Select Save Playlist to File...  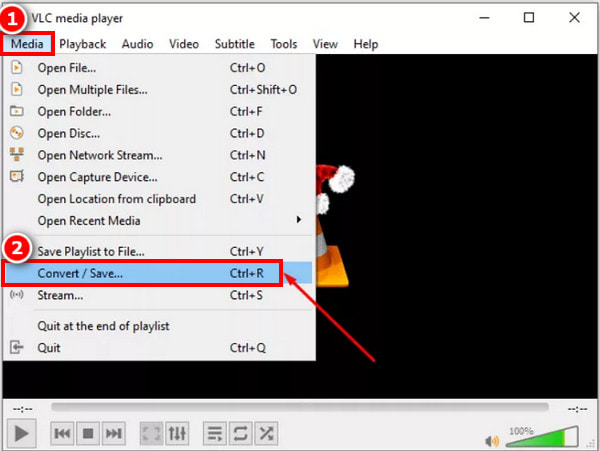[159, 251]
